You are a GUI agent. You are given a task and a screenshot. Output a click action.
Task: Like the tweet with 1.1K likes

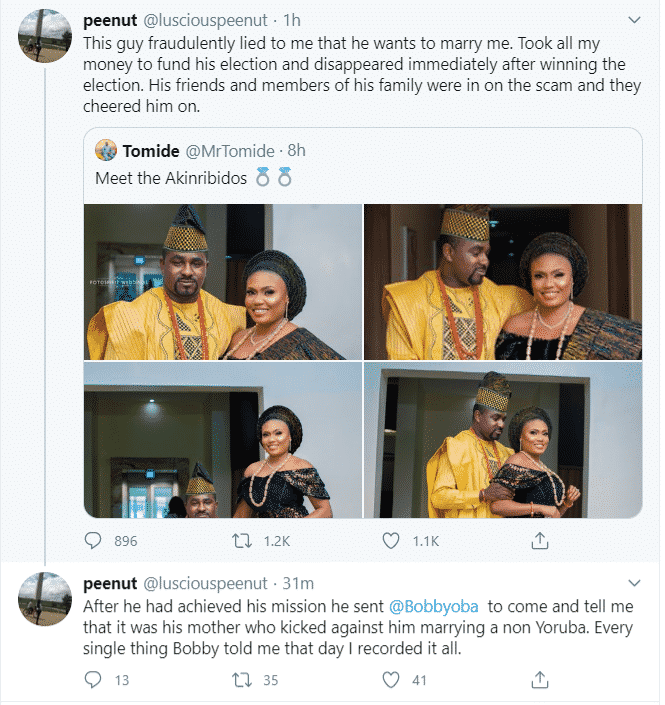point(392,541)
